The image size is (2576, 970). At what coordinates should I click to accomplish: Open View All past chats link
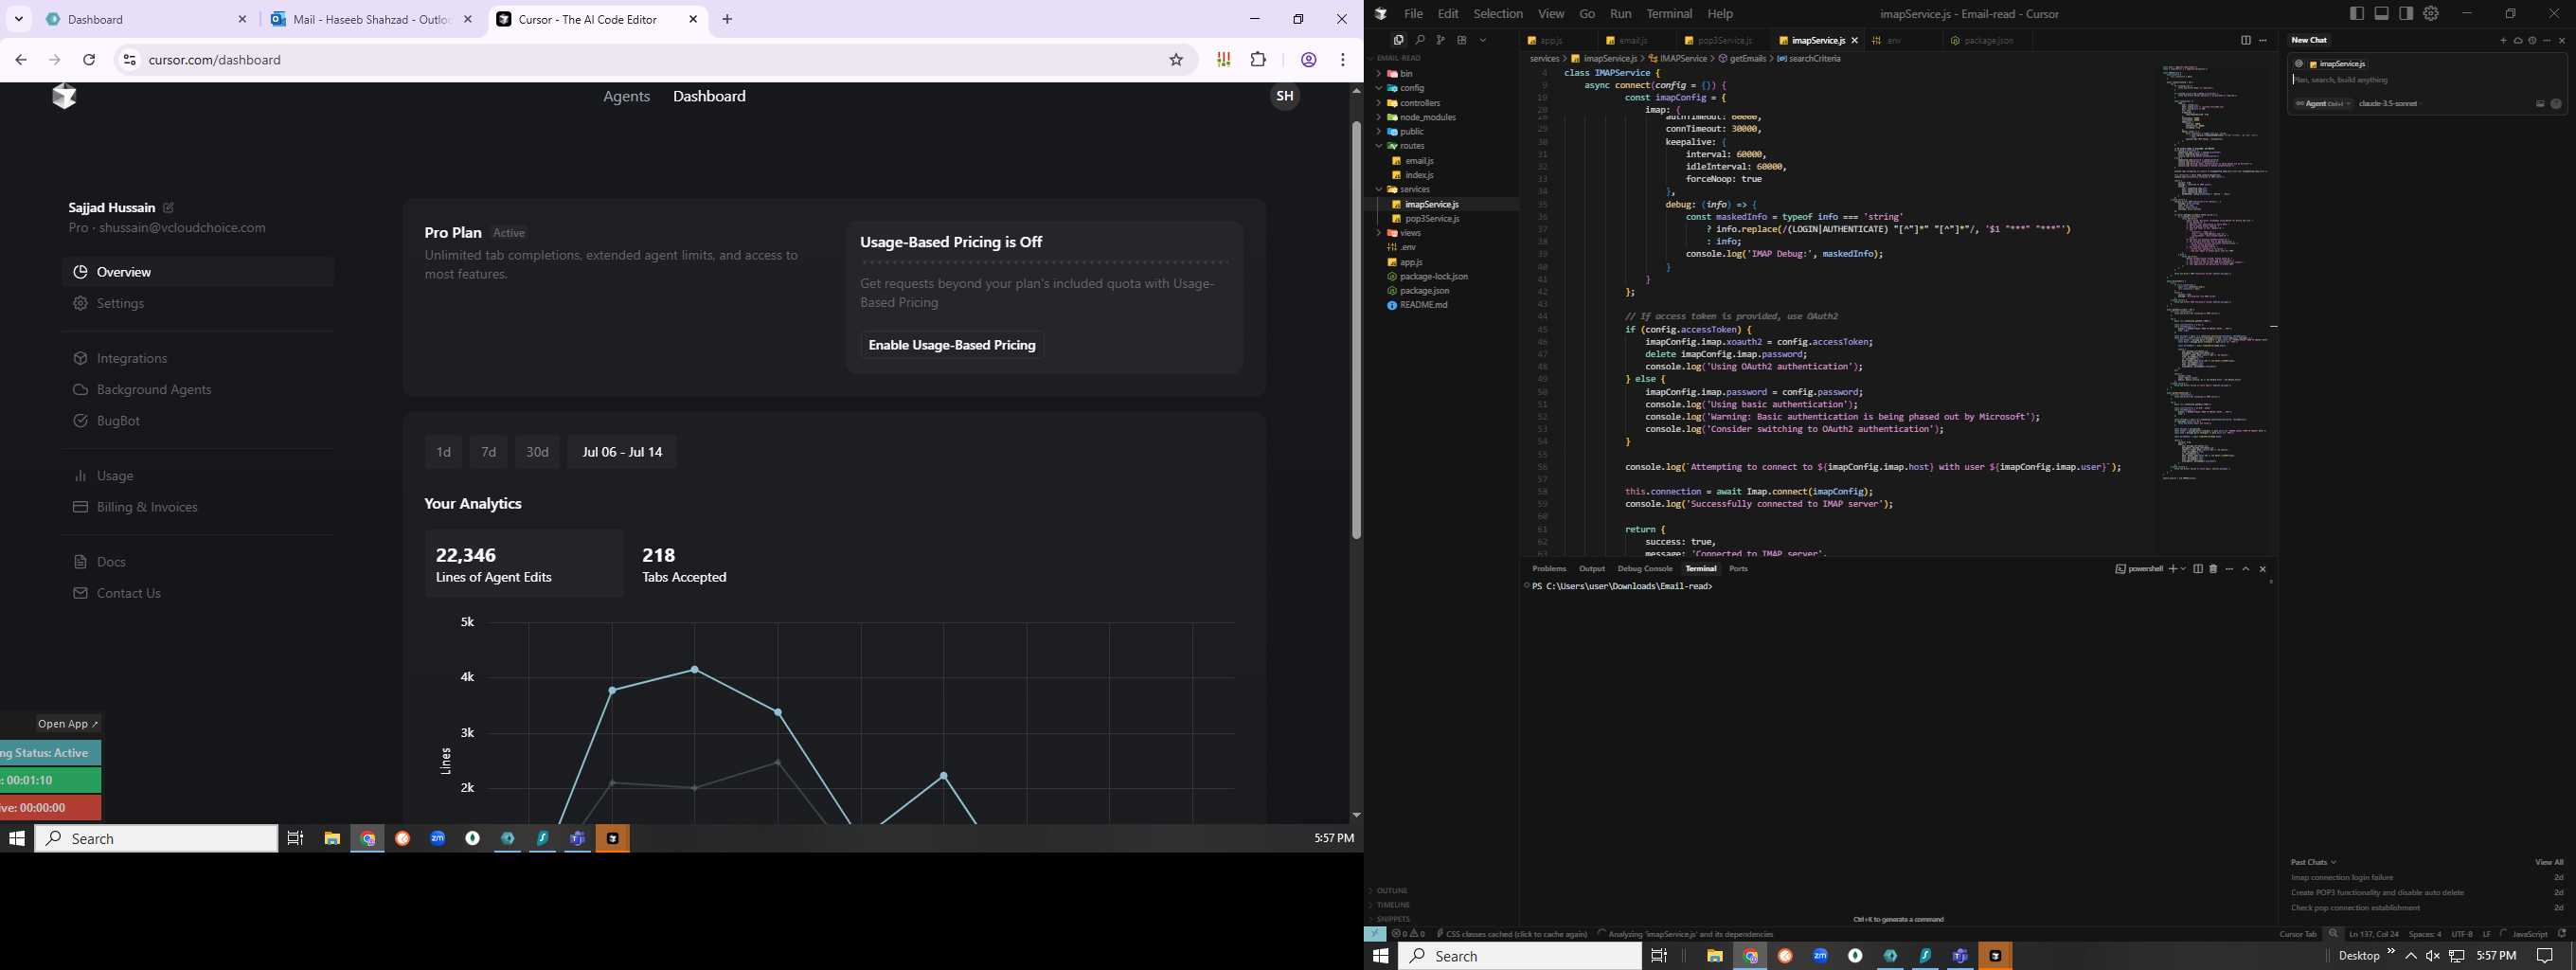(2549, 862)
